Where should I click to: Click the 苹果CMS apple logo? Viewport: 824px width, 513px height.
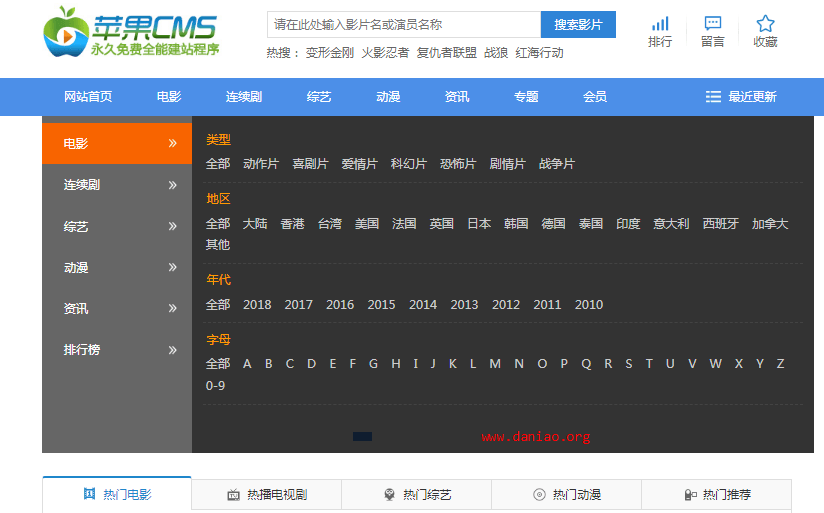tap(66, 31)
